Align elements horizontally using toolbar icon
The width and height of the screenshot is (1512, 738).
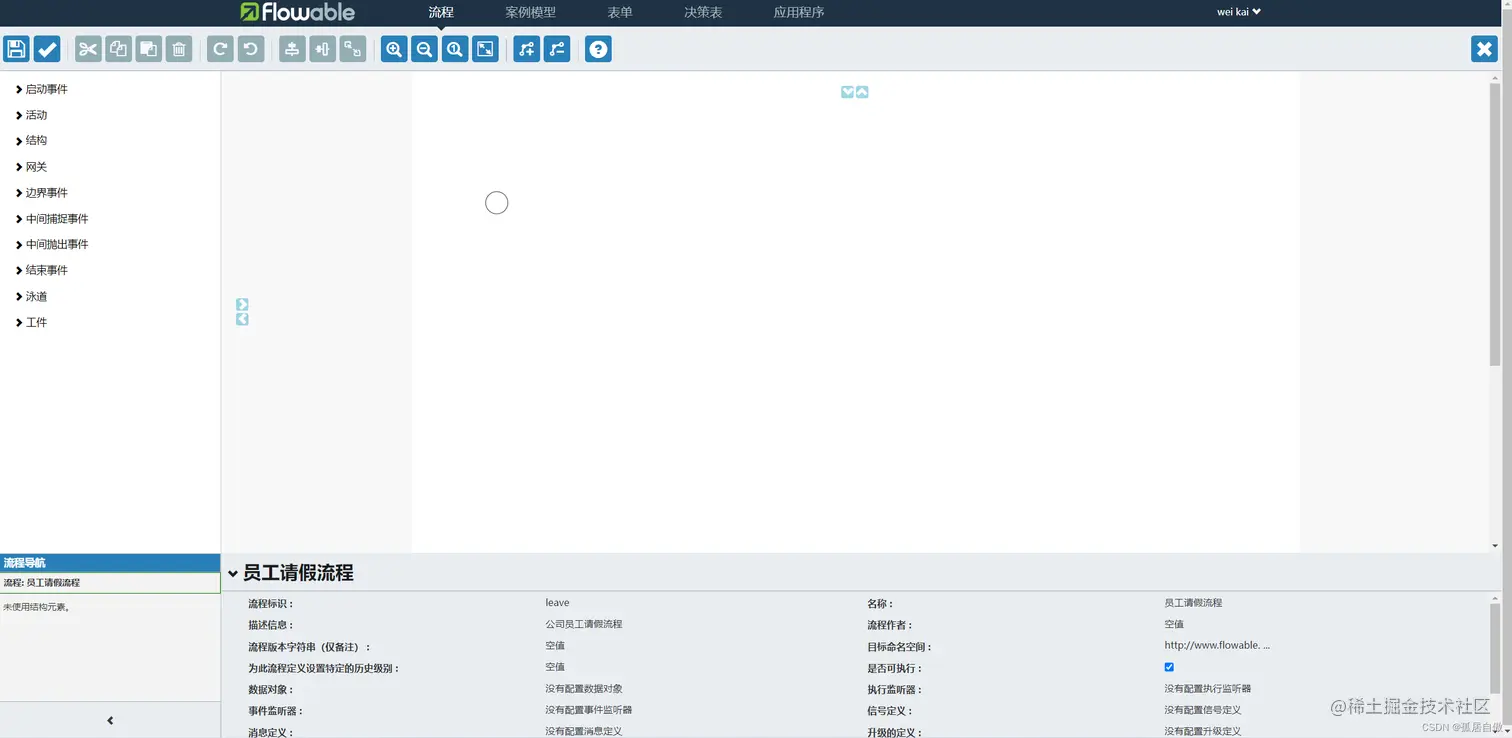coord(323,49)
